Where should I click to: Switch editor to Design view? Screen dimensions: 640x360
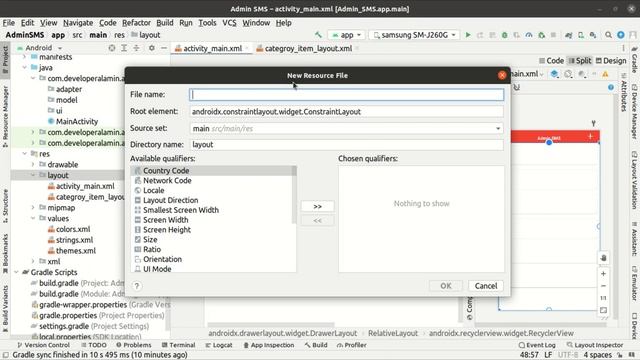(611, 61)
